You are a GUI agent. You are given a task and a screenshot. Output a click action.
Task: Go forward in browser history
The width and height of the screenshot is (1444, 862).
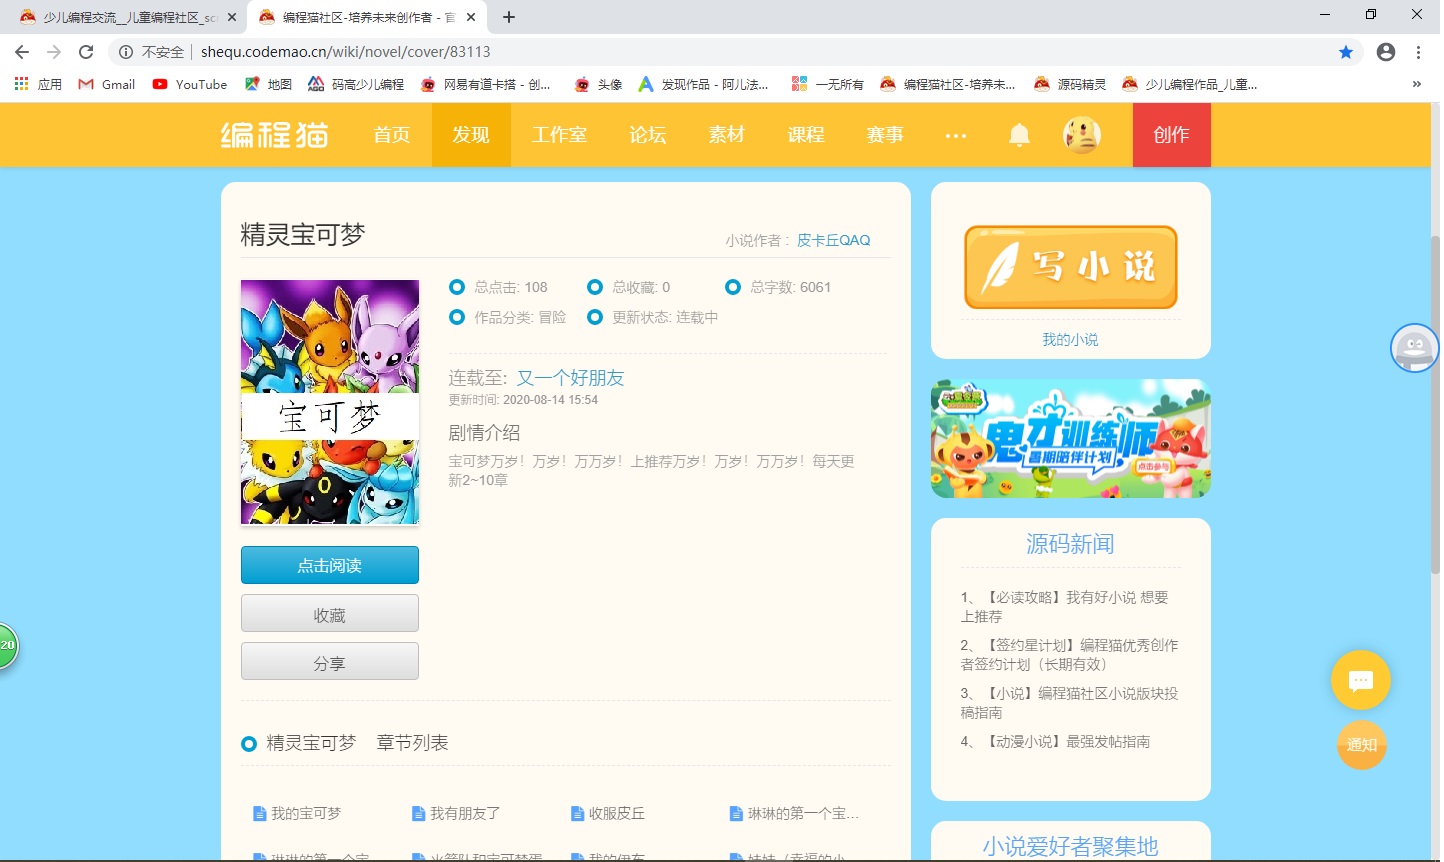tap(54, 52)
